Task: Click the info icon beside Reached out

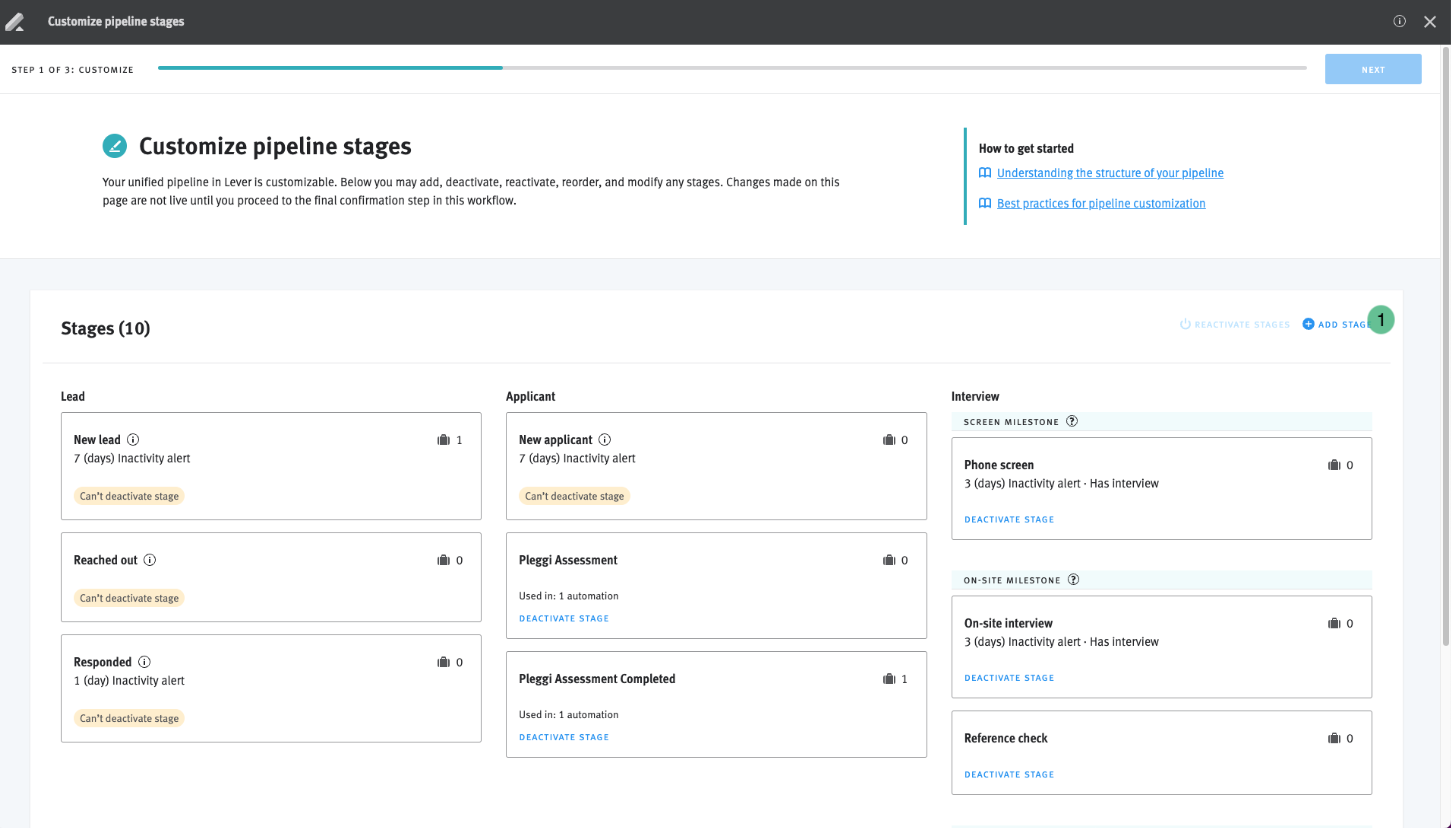Action: (150, 561)
